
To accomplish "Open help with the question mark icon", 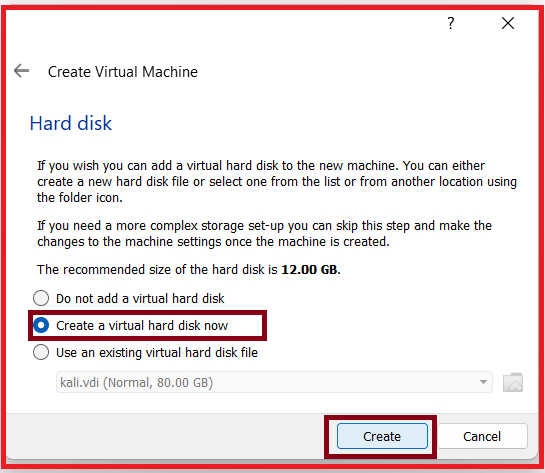I will pos(450,23).
